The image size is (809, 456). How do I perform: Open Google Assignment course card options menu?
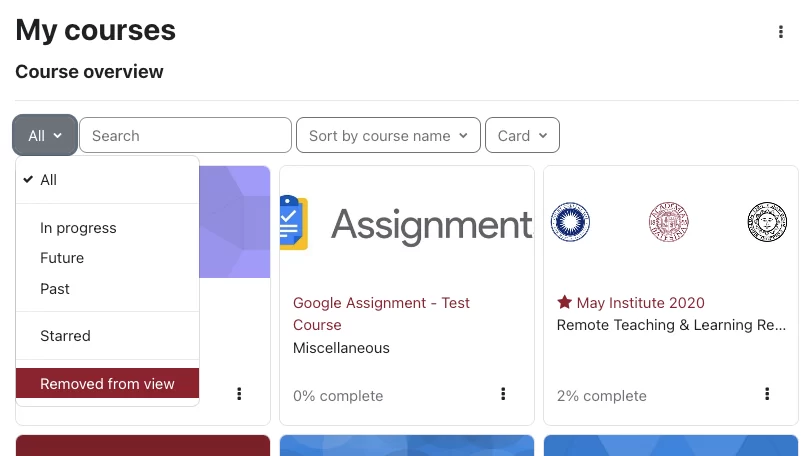click(503, 394)
